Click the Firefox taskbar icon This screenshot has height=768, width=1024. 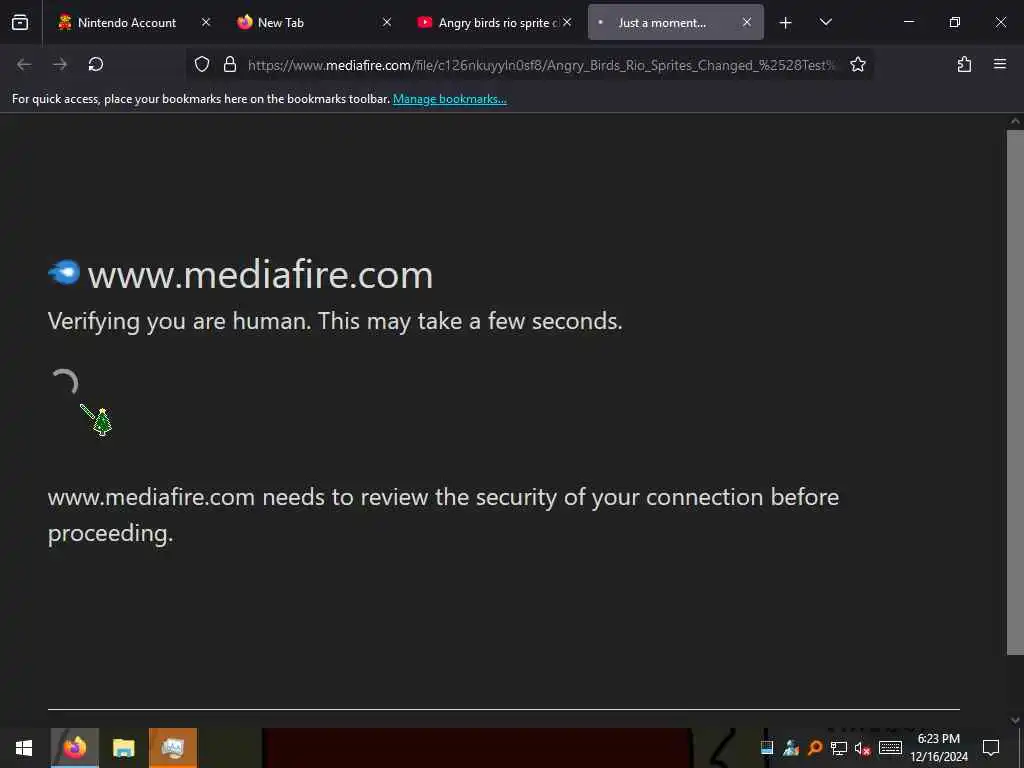(x=74, y=748)
